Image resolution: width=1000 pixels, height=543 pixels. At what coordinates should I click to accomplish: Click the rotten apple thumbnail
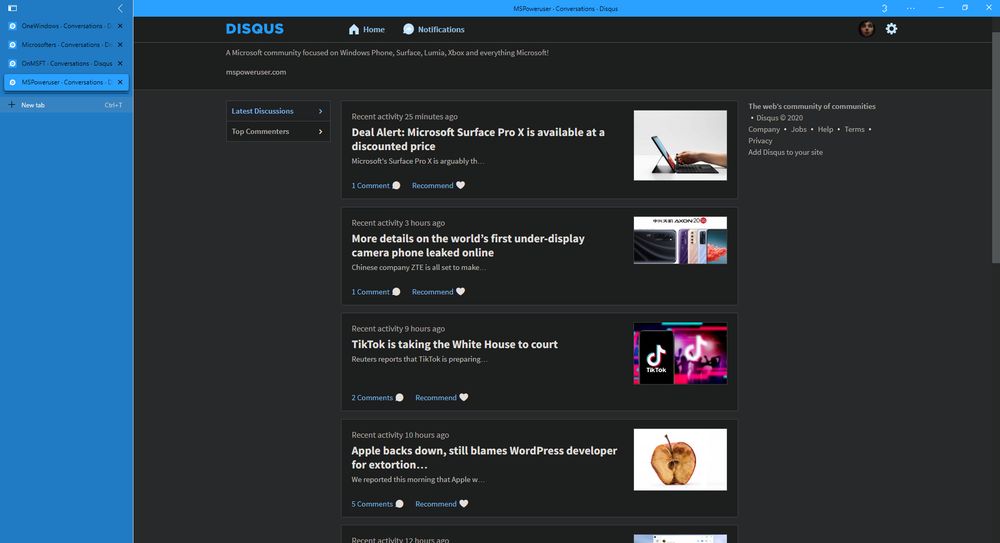point(680,460)
